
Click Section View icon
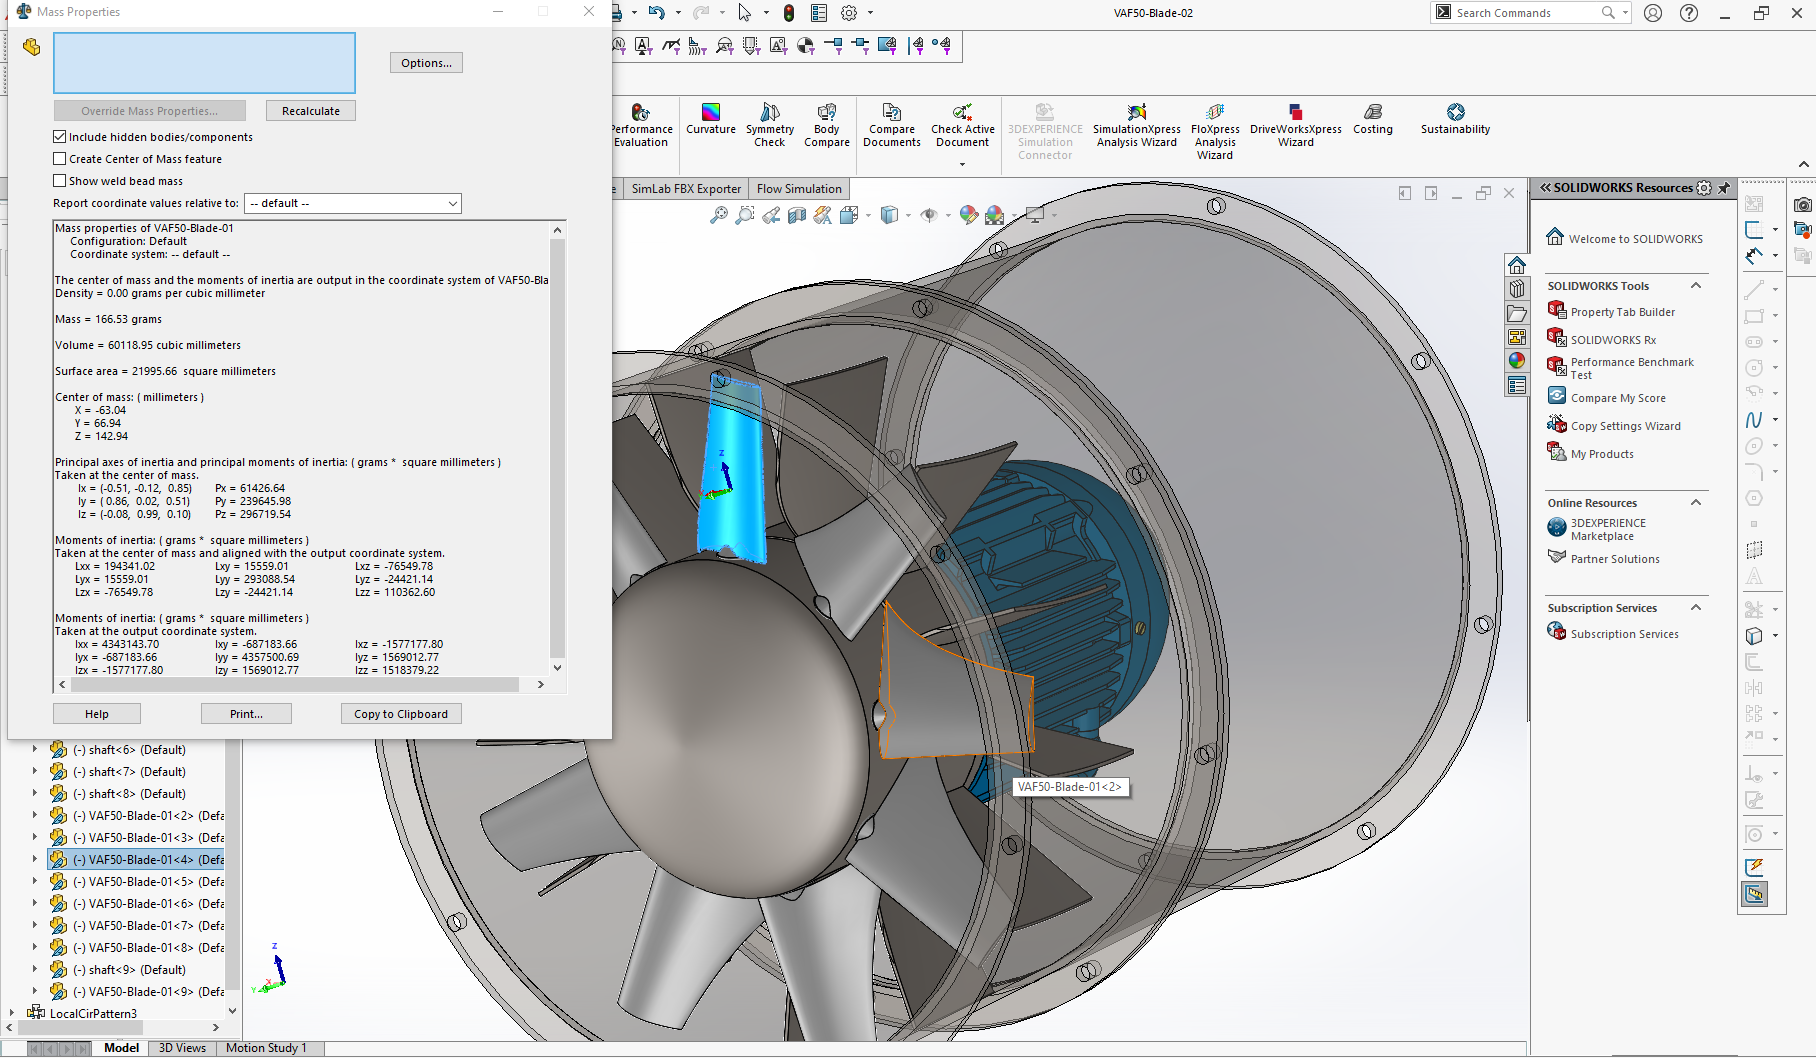point(797,215)
